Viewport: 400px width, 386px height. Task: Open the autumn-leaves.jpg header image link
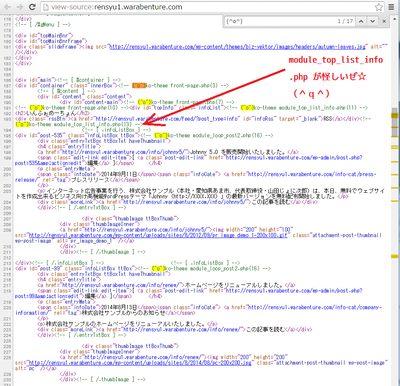237,47
